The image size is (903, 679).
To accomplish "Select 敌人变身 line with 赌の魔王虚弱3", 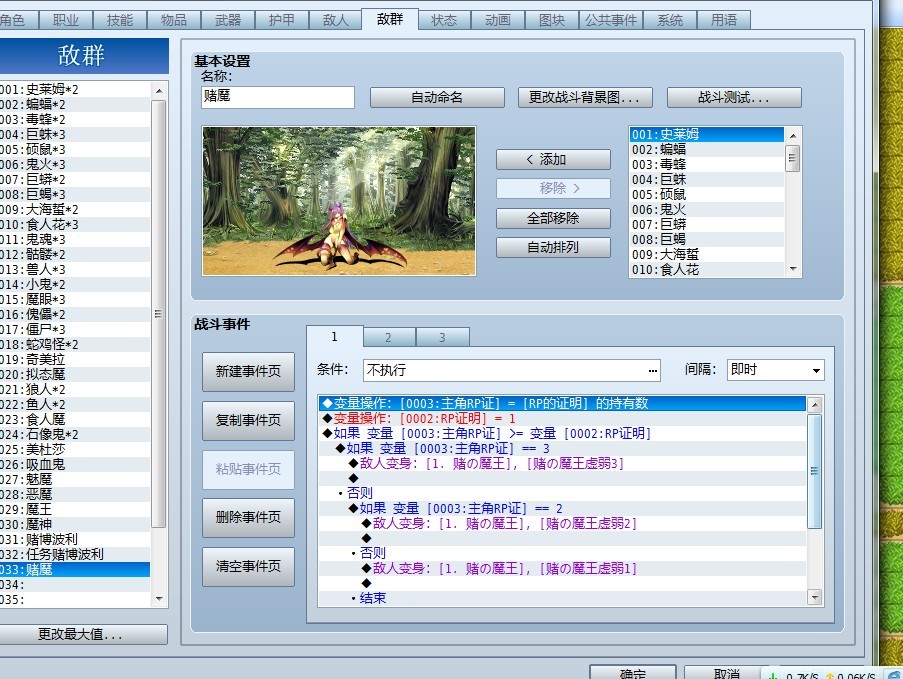I will [563, 463].
